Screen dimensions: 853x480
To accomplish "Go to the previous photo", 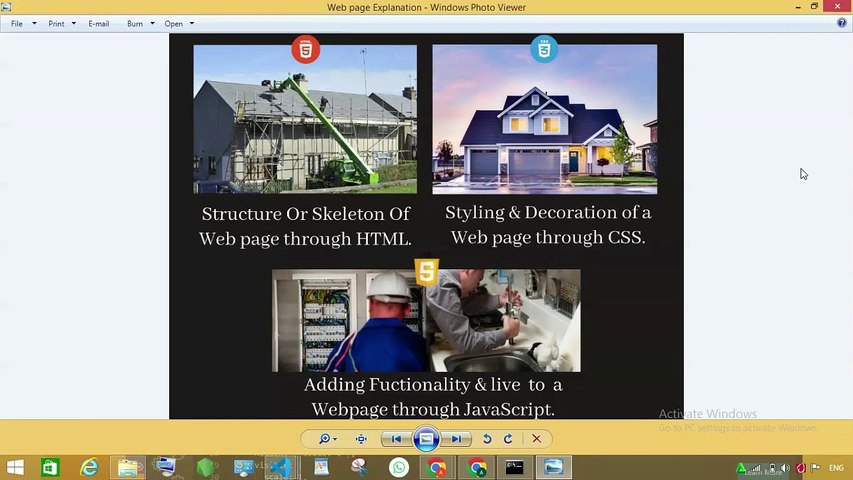I will (396, 439).
